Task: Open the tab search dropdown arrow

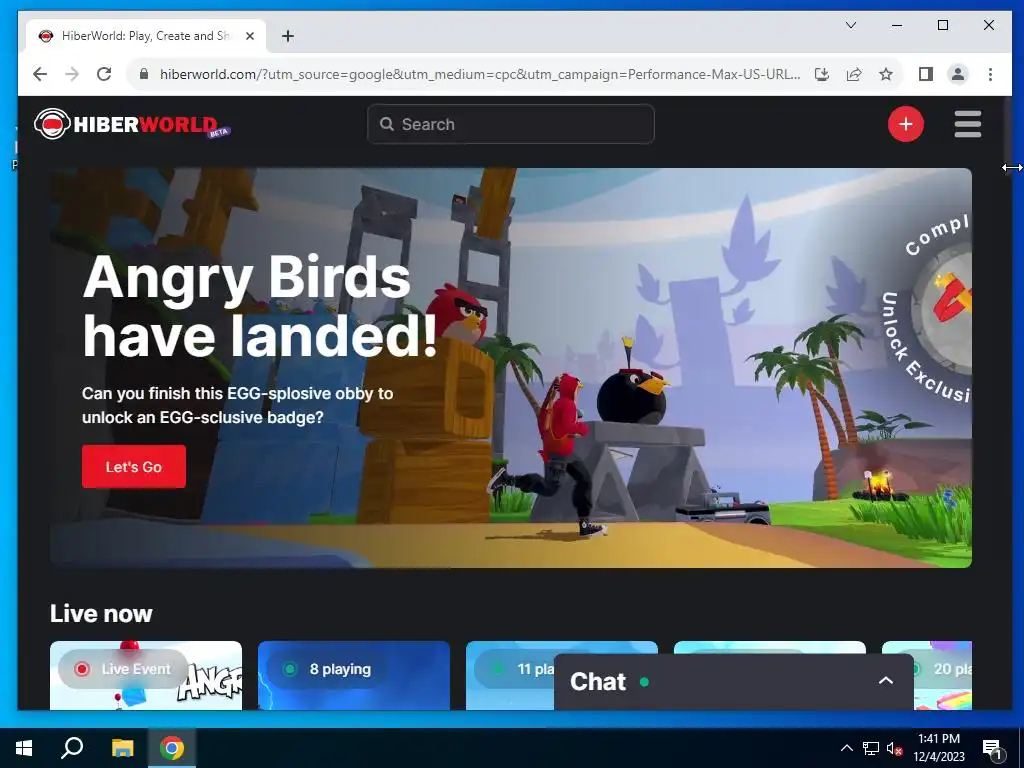Action: tap(851, 25)
